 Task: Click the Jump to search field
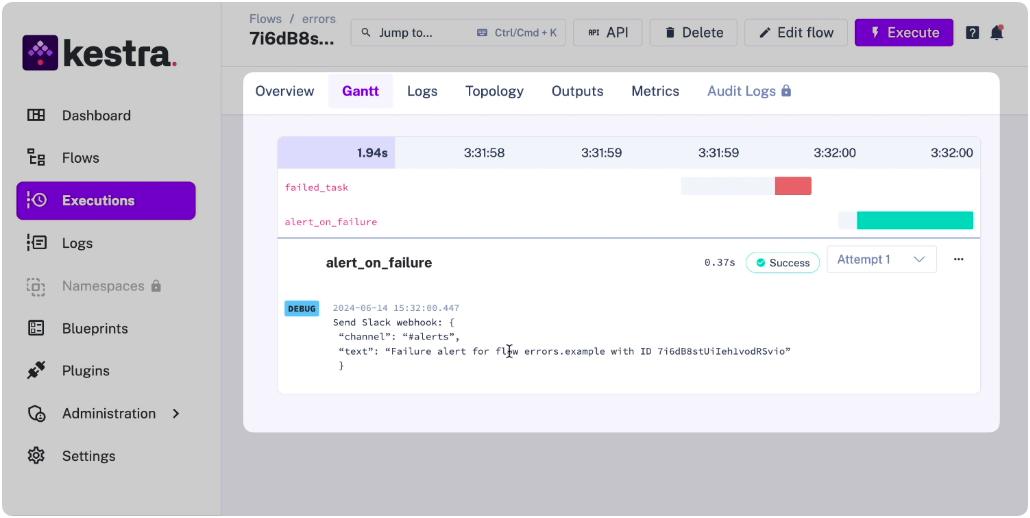(458, 33)
